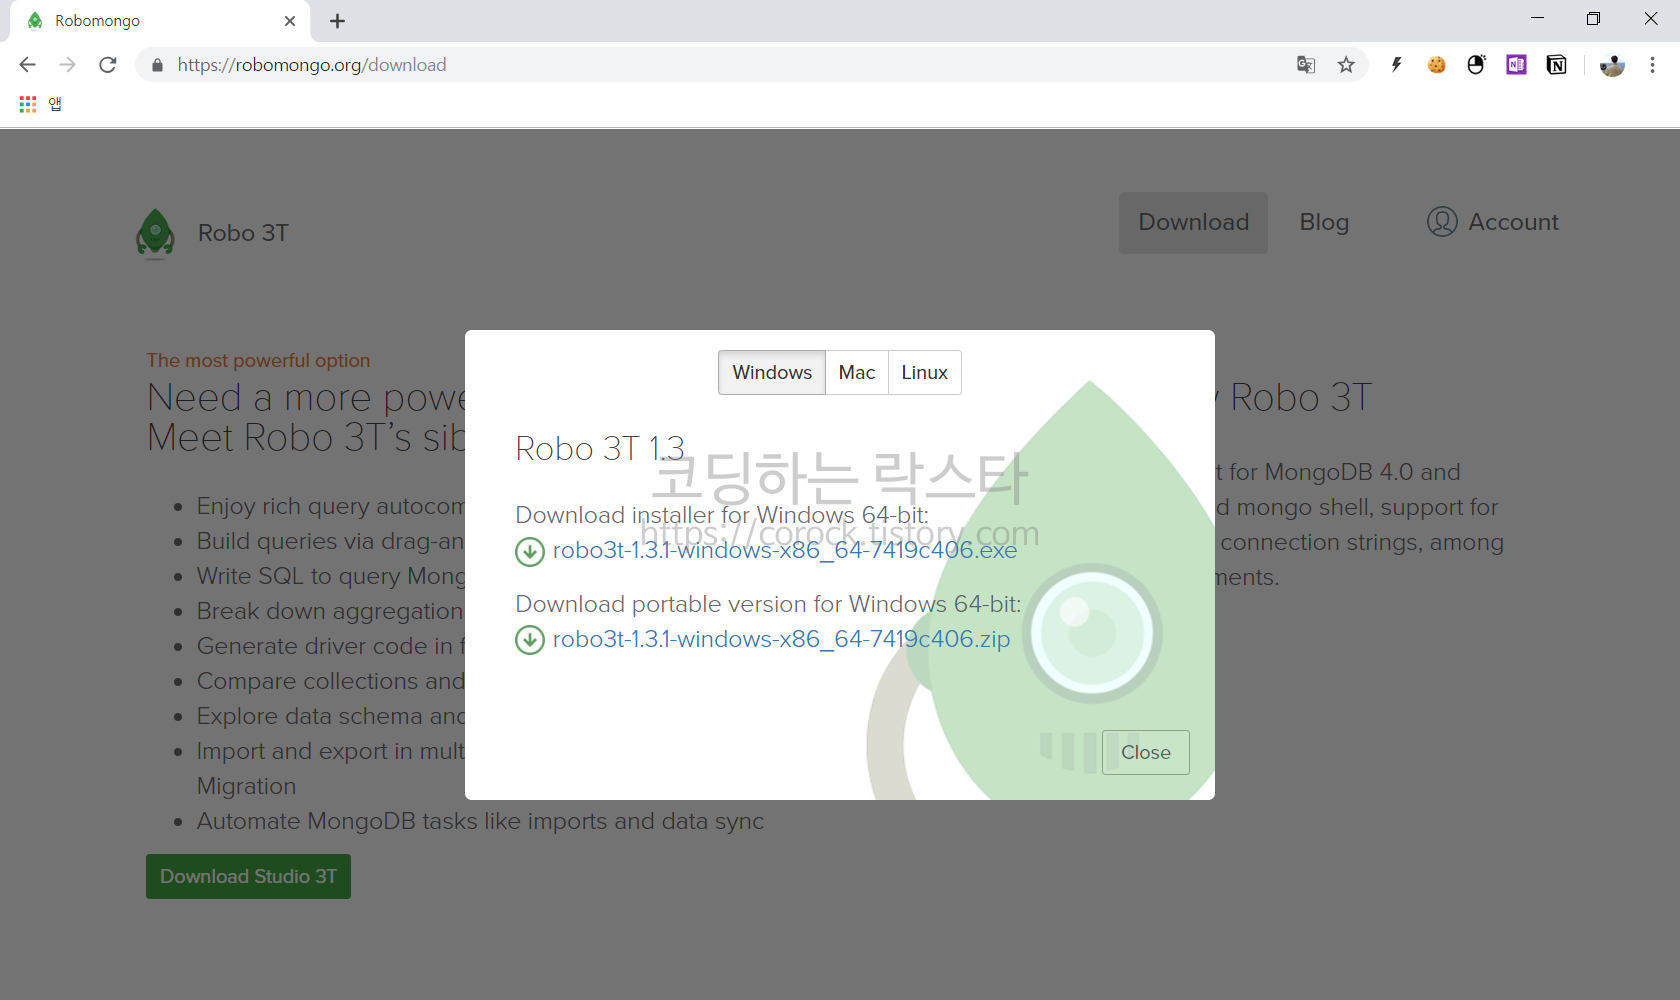Reload the robomongo download page

108,65
